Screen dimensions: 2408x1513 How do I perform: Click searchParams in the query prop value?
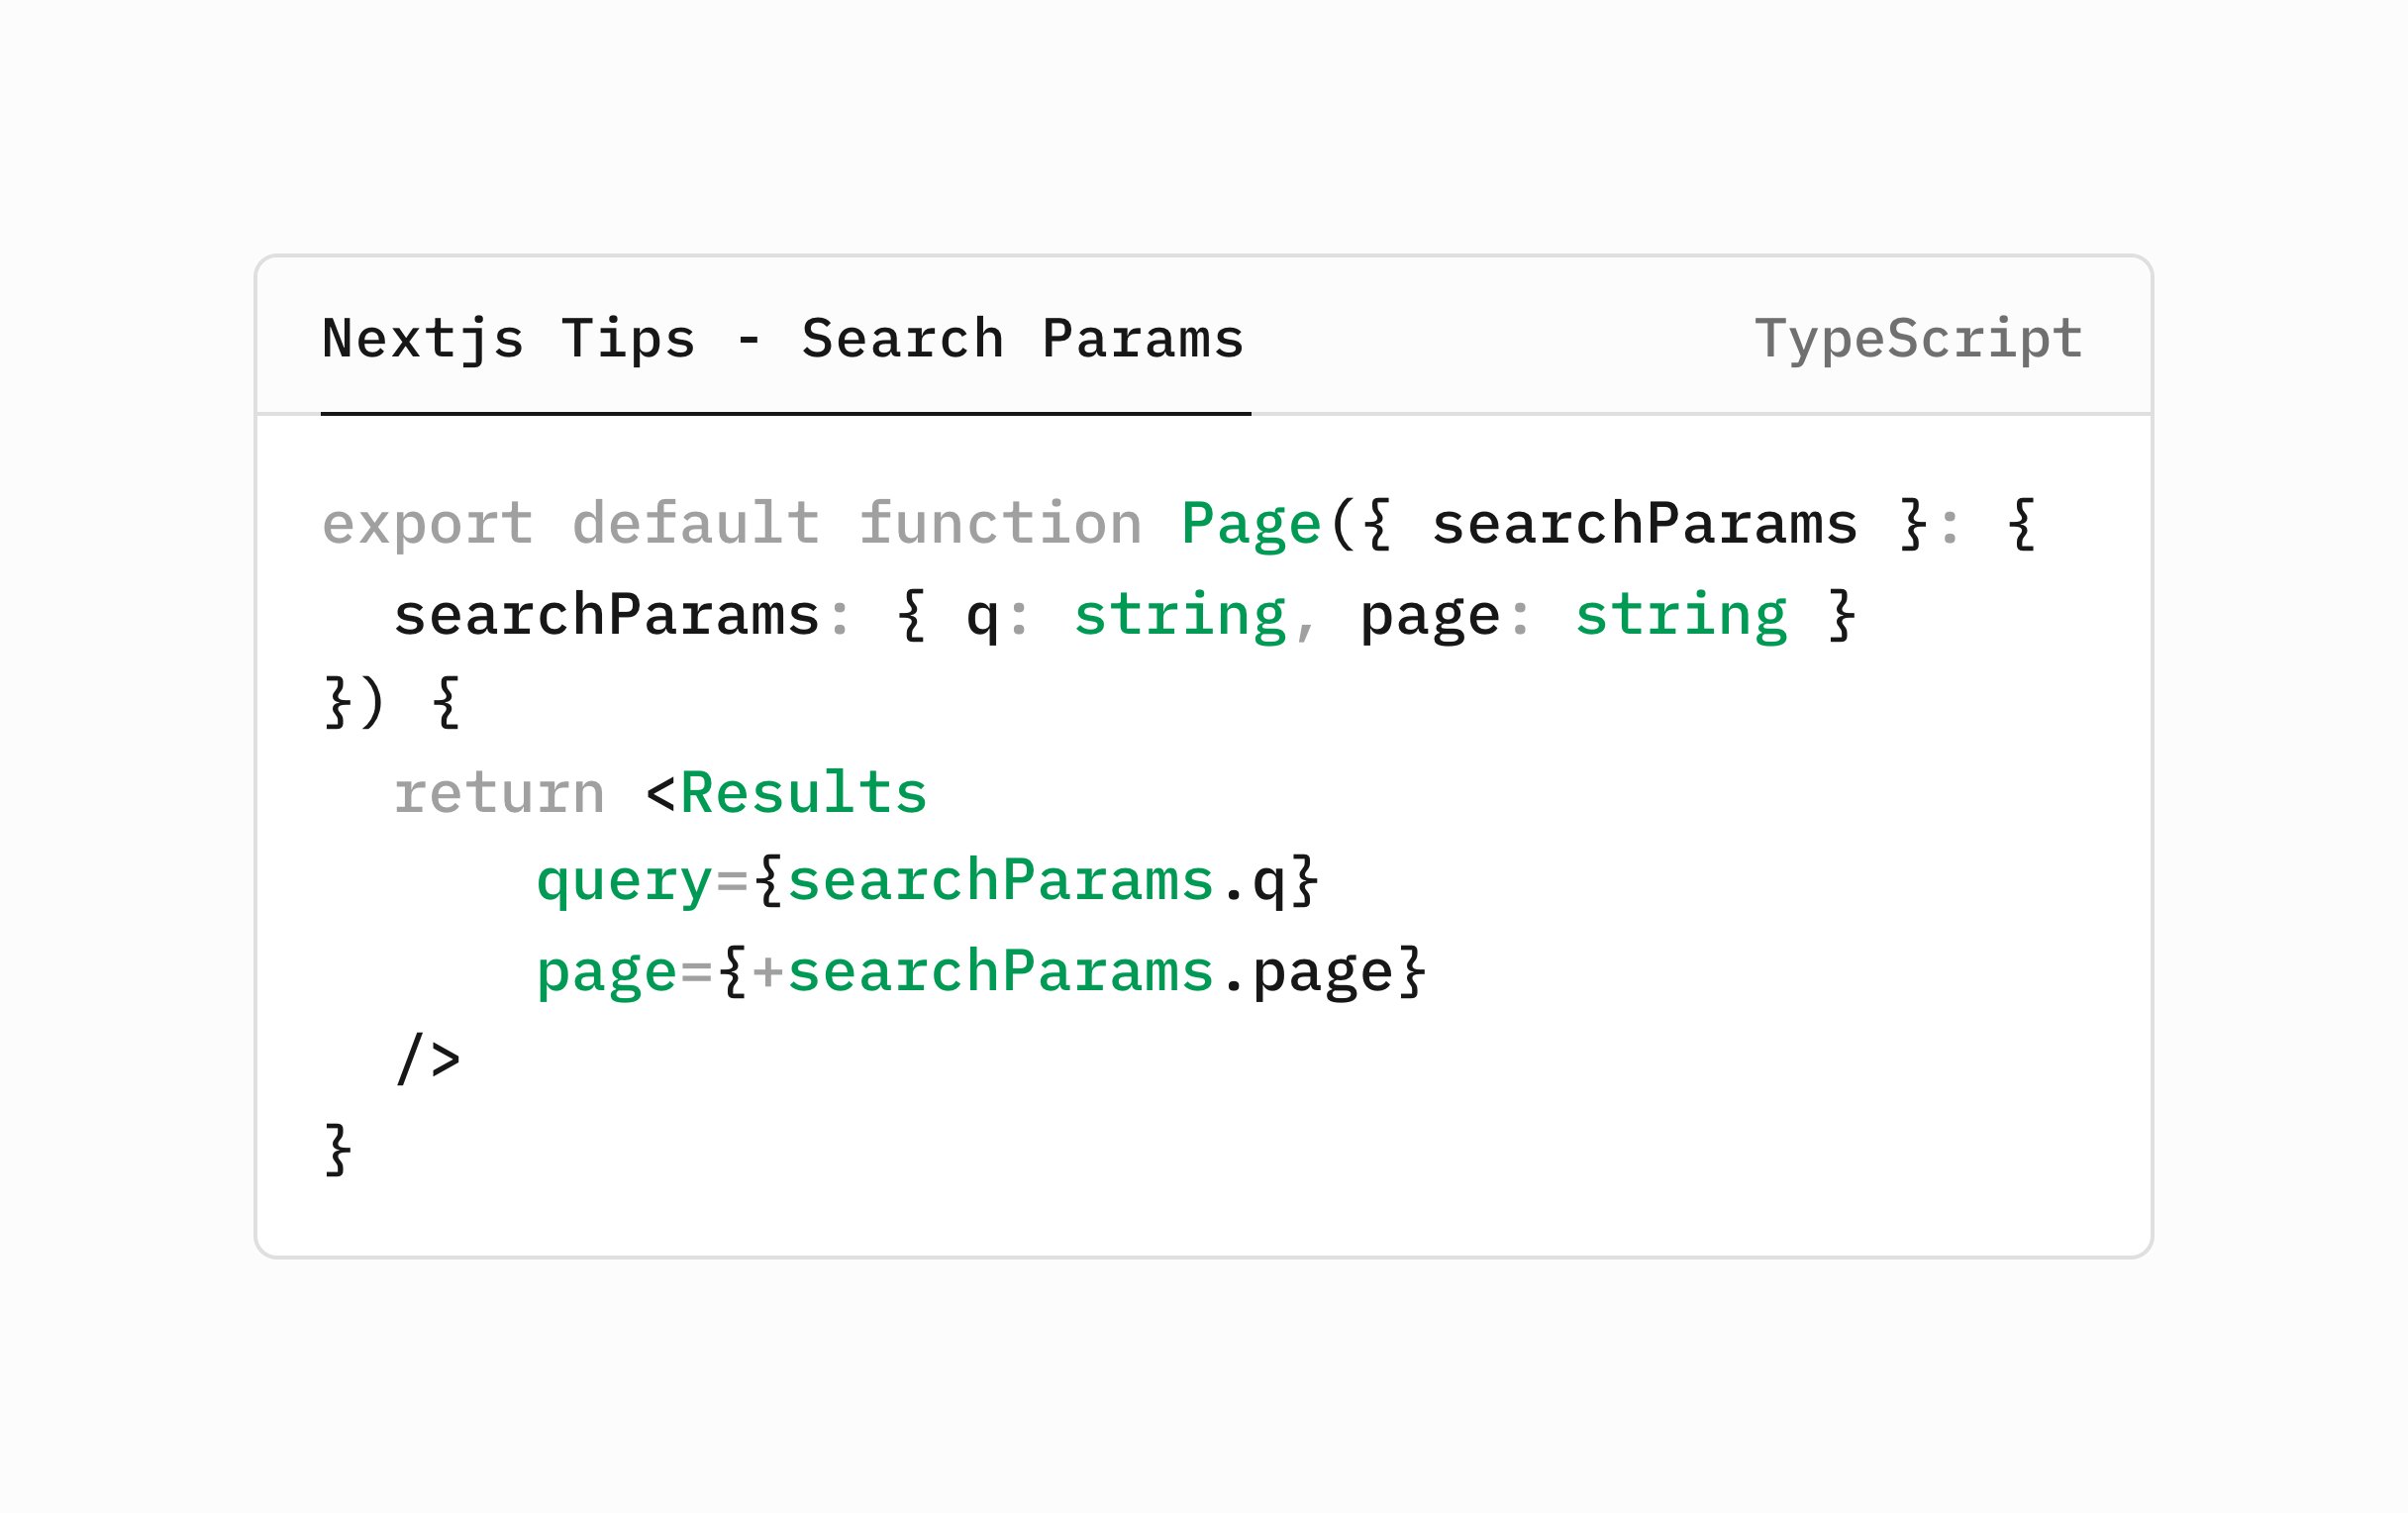(1000, 880)
